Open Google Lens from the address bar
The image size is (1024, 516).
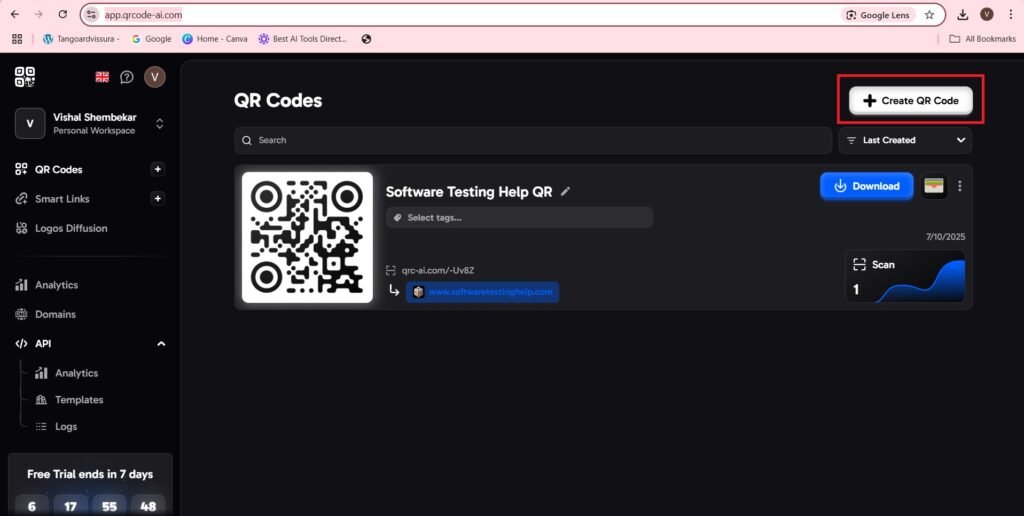pyautogui.click(x=878, y=15)
